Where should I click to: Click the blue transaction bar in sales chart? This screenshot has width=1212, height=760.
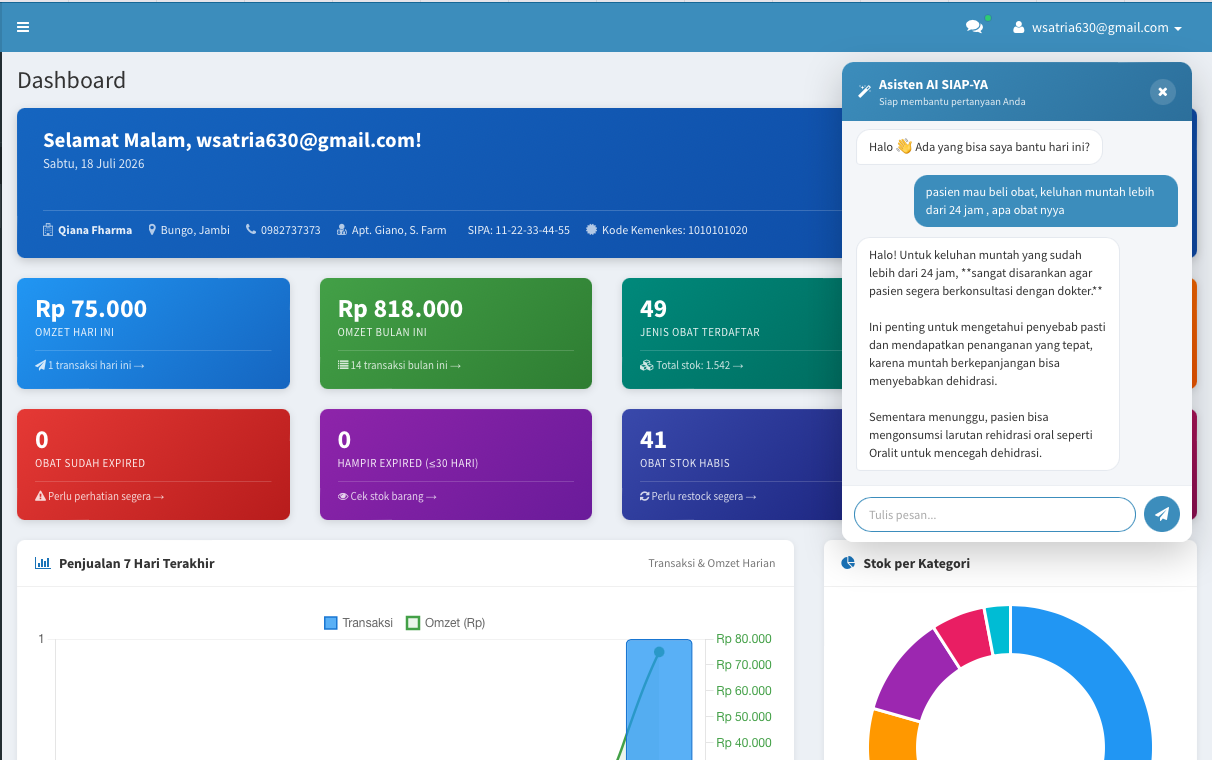pyautogui.click(x=659, y=700)
